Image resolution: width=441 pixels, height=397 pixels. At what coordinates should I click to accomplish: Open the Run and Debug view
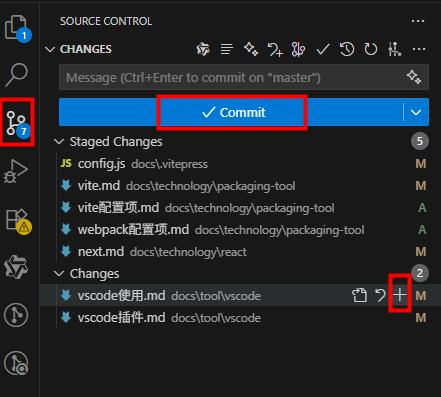tap(16, 171)
